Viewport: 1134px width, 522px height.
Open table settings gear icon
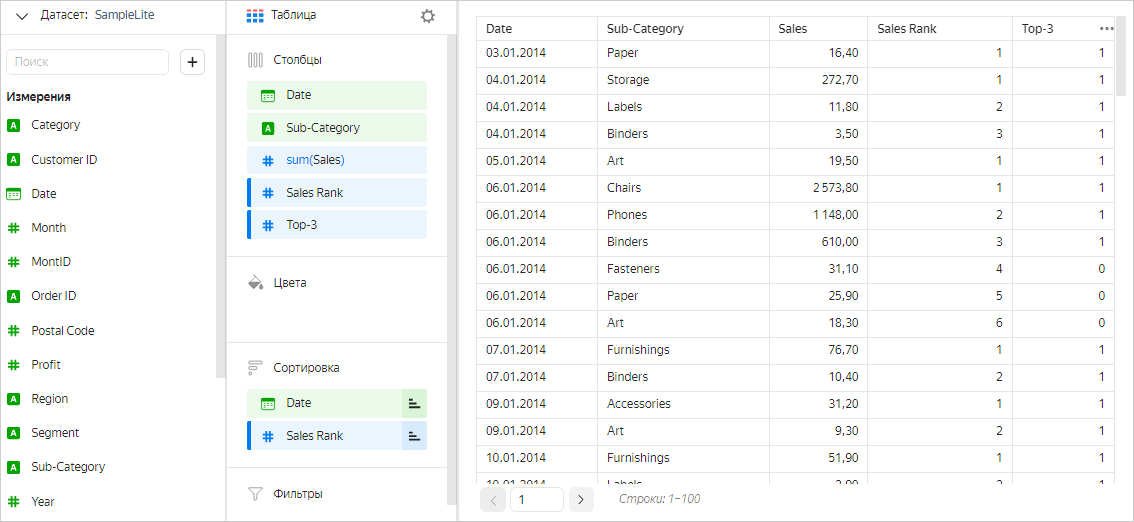(428, 16)
